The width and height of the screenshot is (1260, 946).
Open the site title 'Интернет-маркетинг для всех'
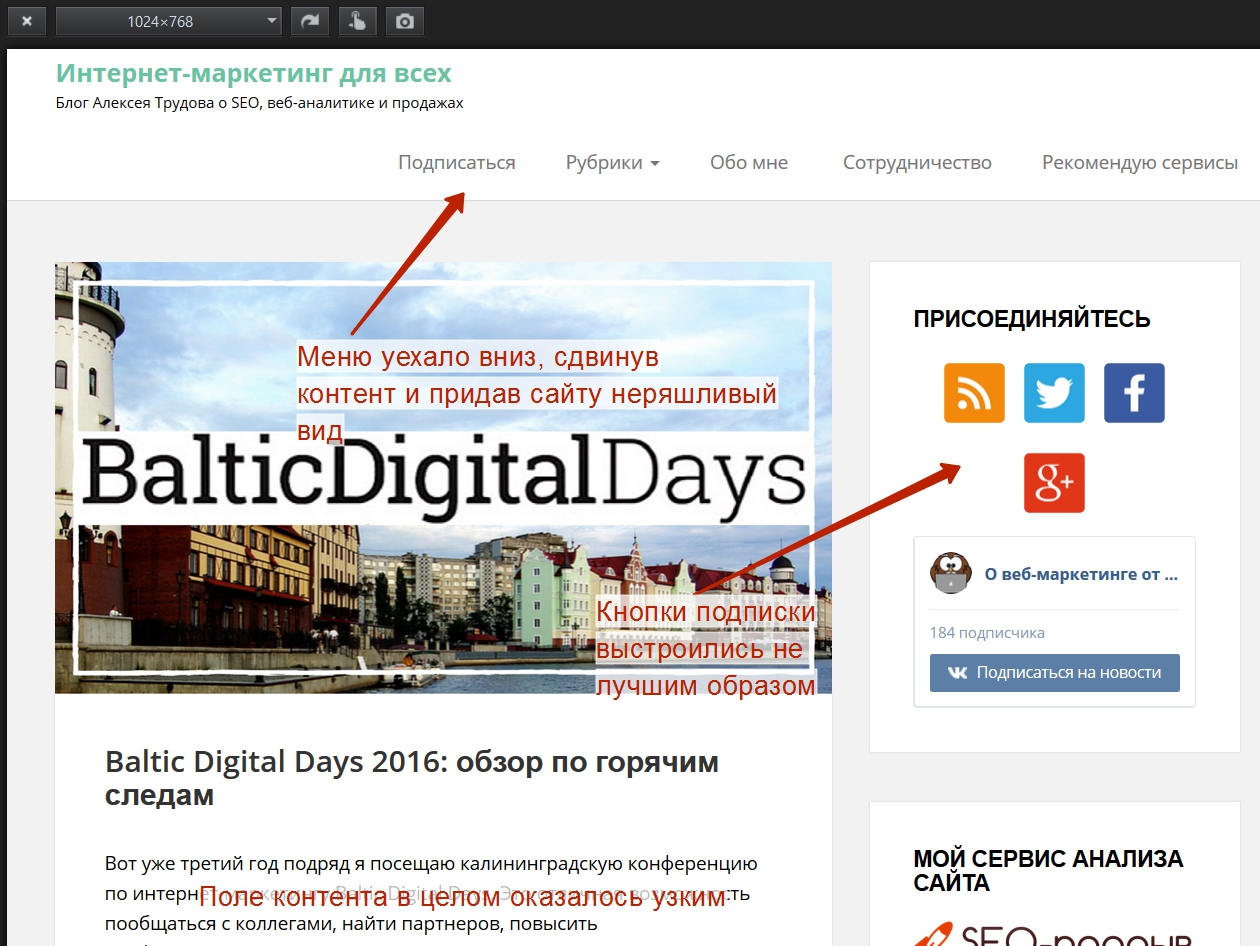[x=254, y=73]
